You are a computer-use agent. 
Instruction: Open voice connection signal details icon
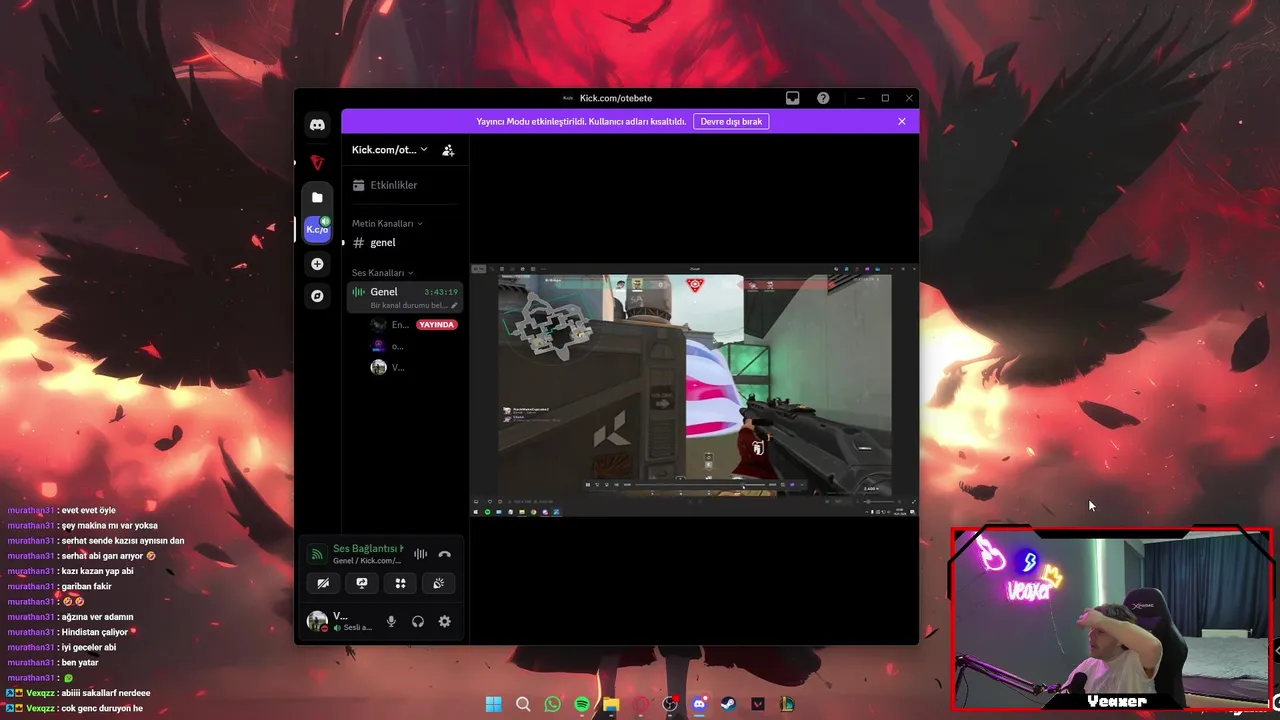pos(317,554)
